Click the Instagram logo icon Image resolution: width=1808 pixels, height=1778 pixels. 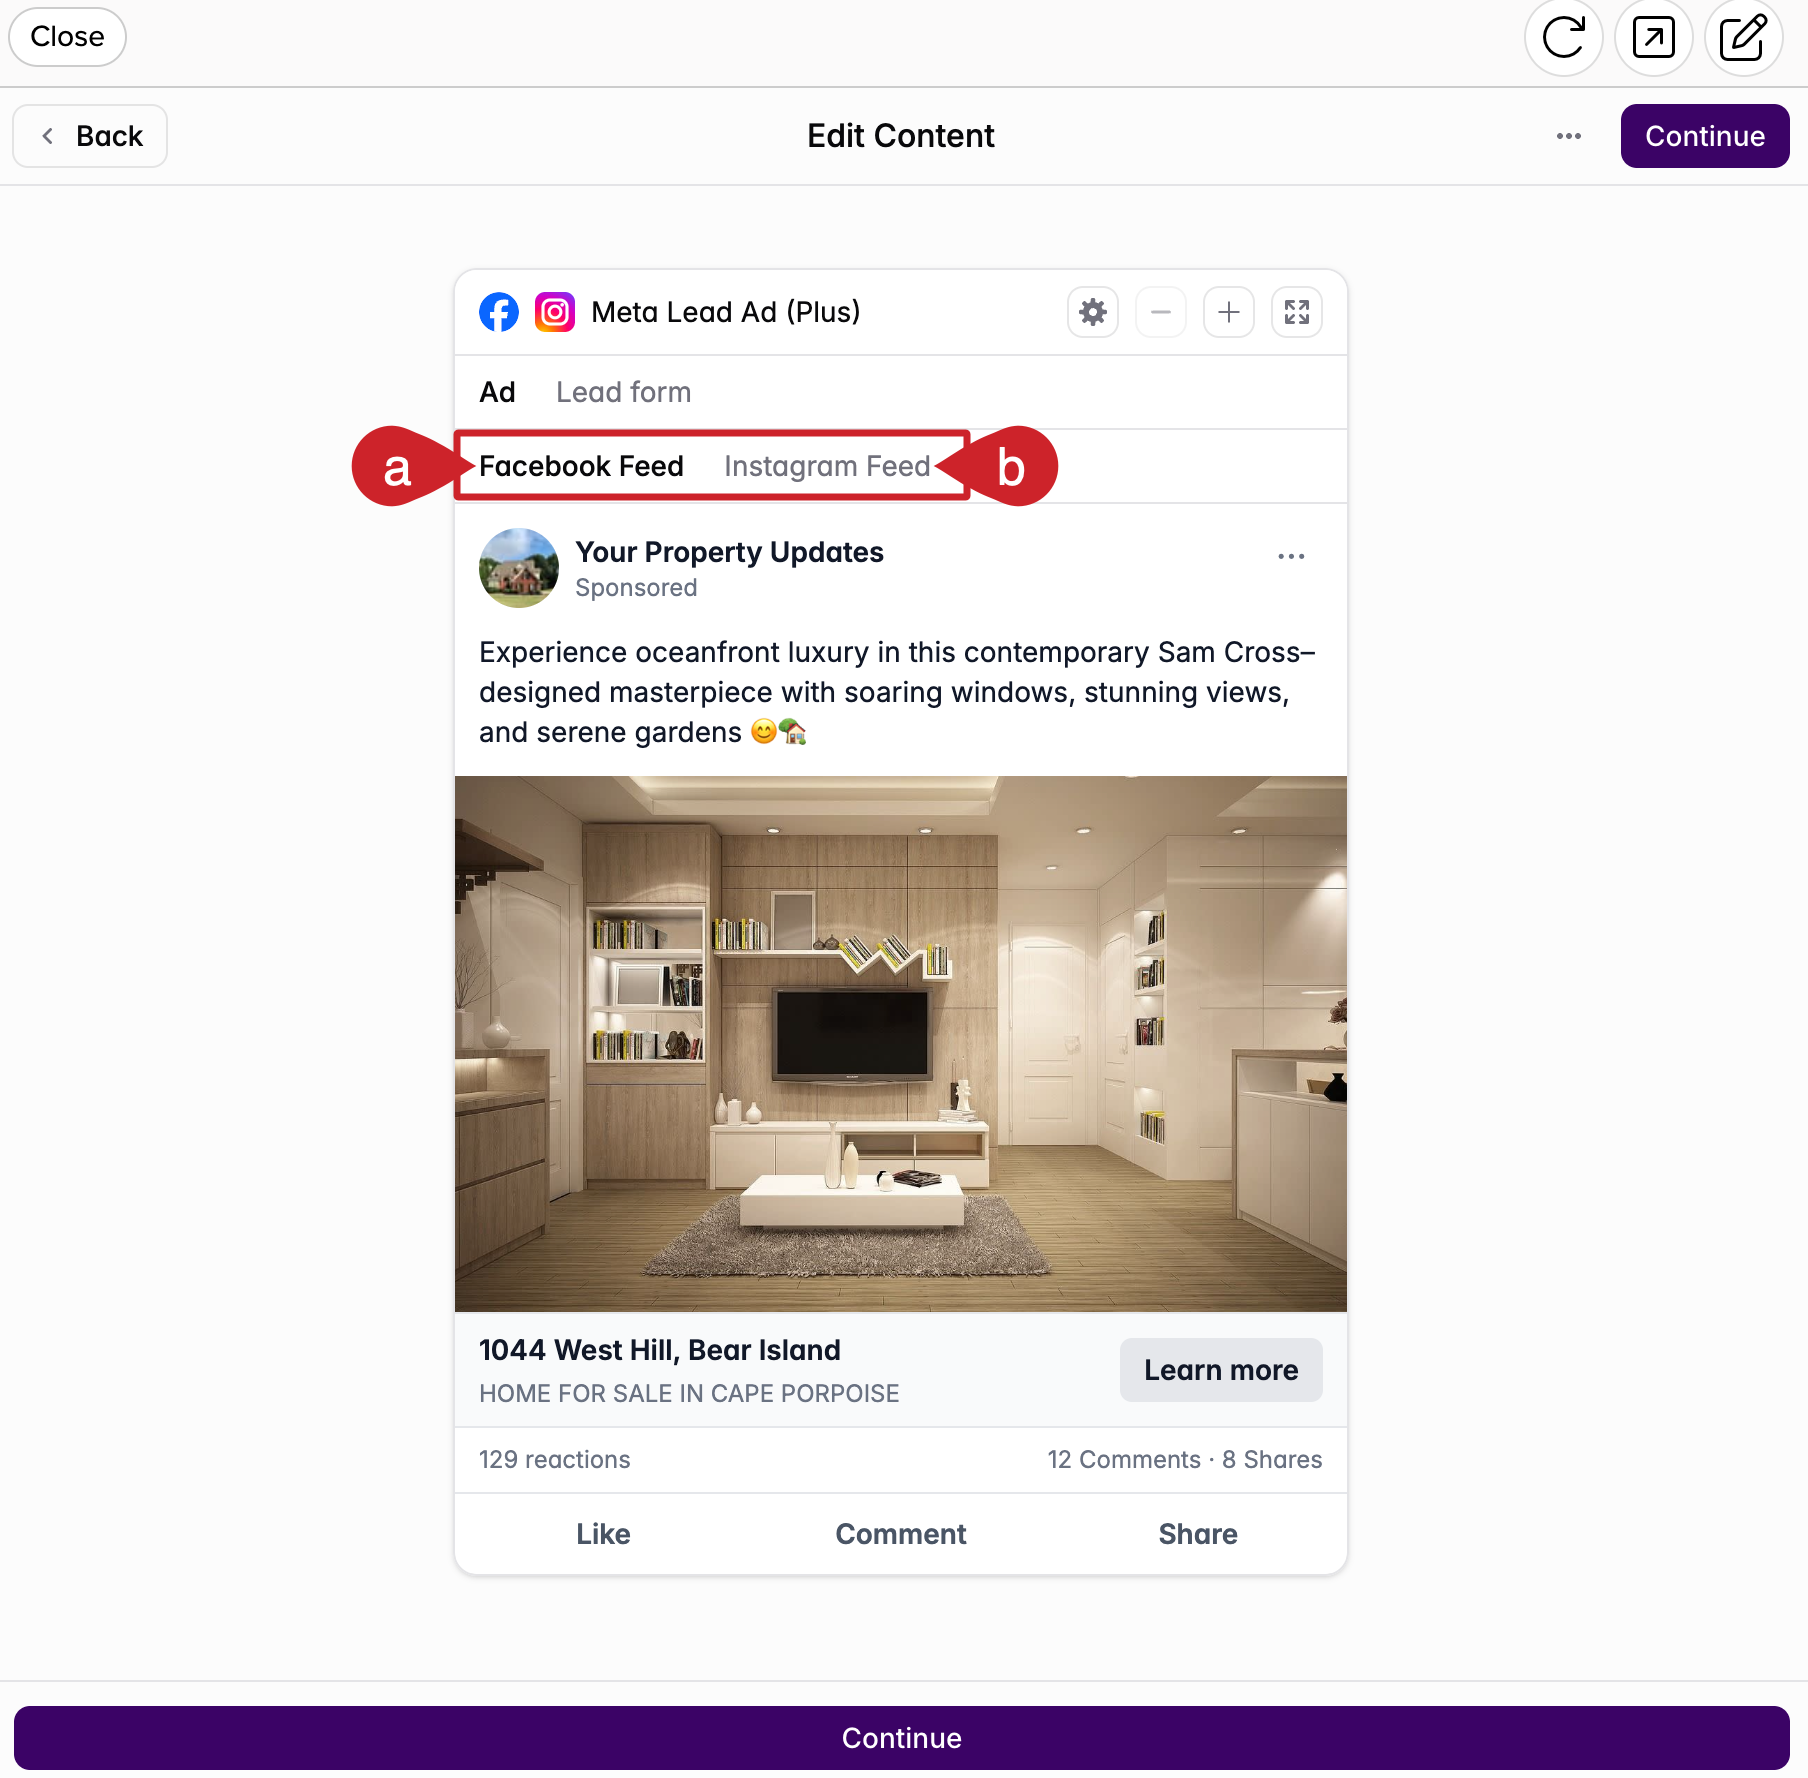(555, 313)
